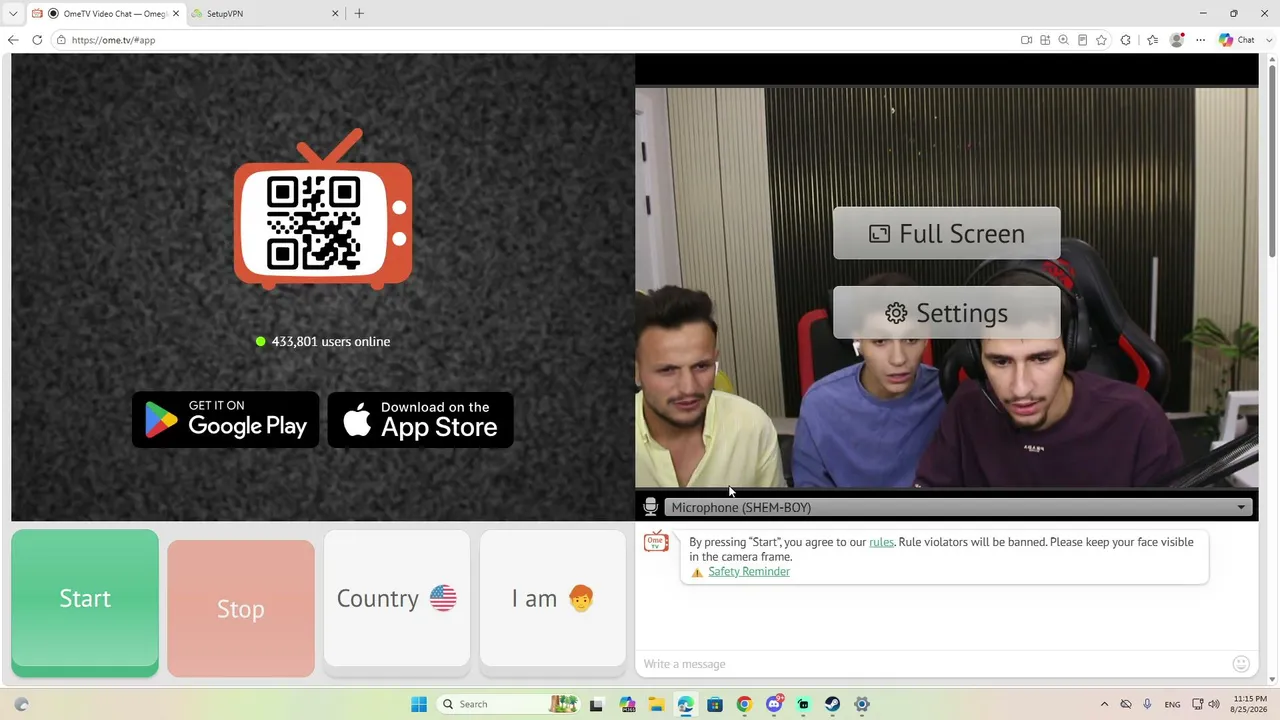The width and height of the screenshot is (1280, 720).
Task: Go back using the browser back arrow
Action: [x=13, y=40]
